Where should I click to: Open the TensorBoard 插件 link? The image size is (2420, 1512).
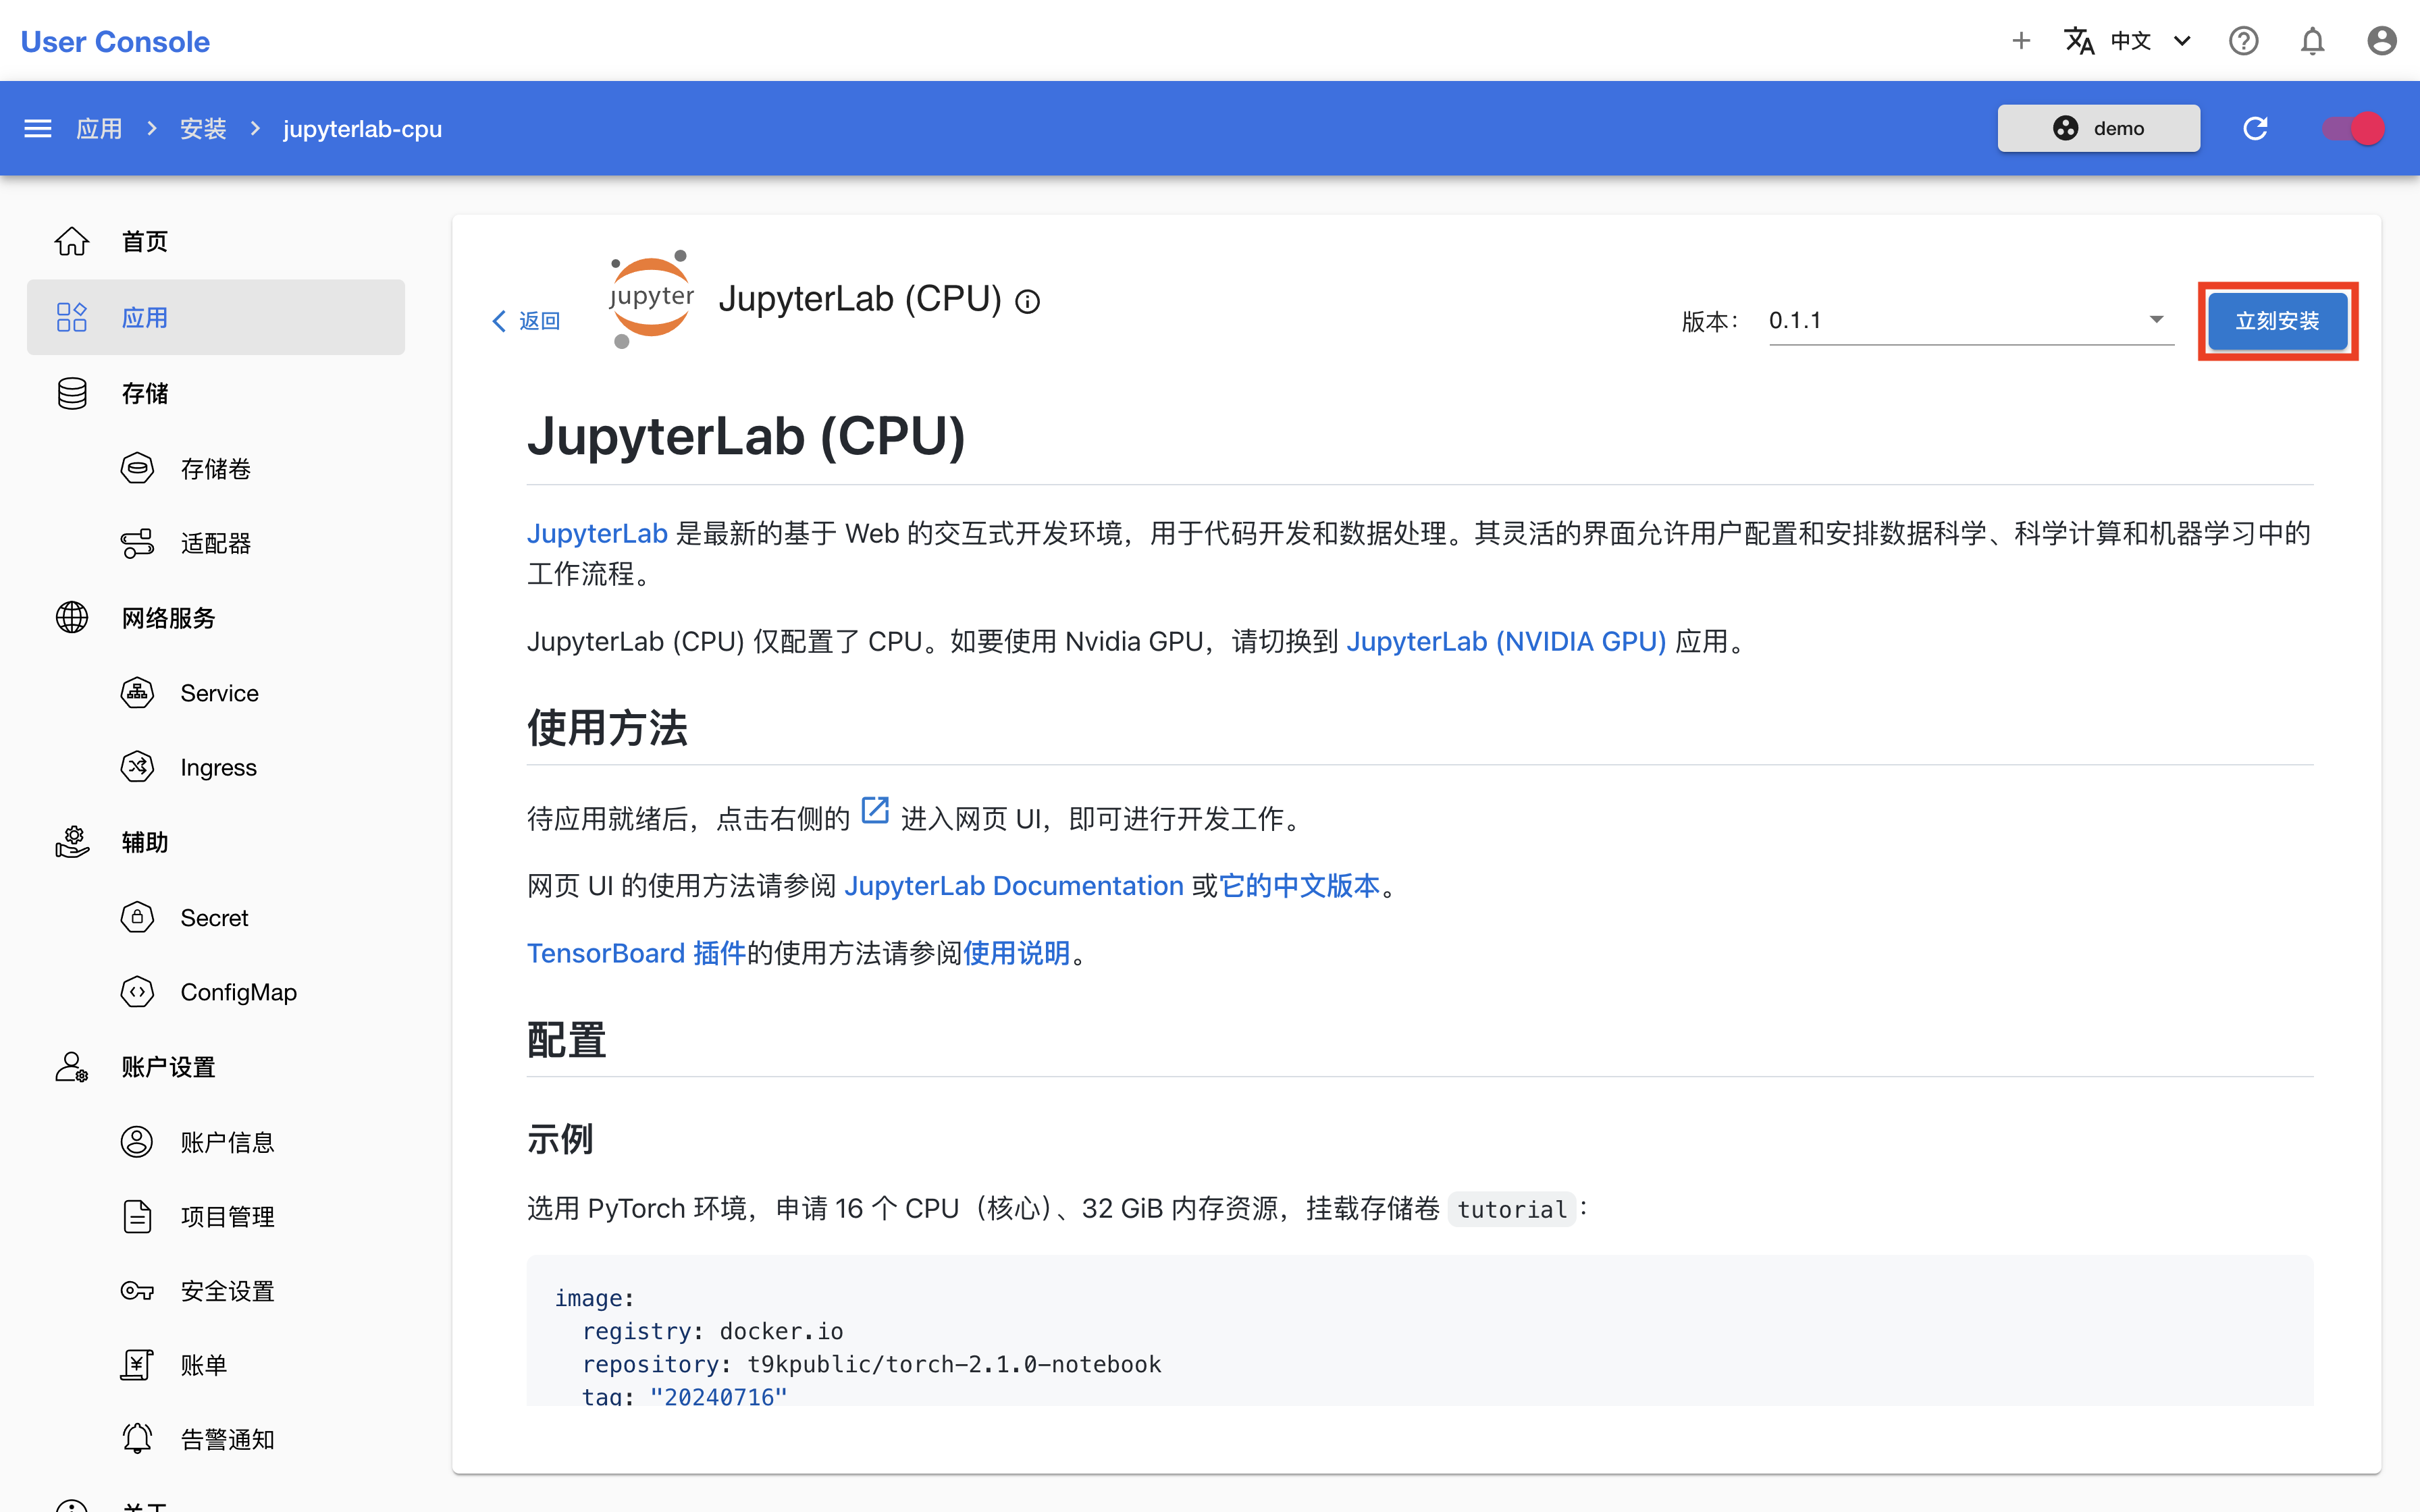click(x=636, y=953)
